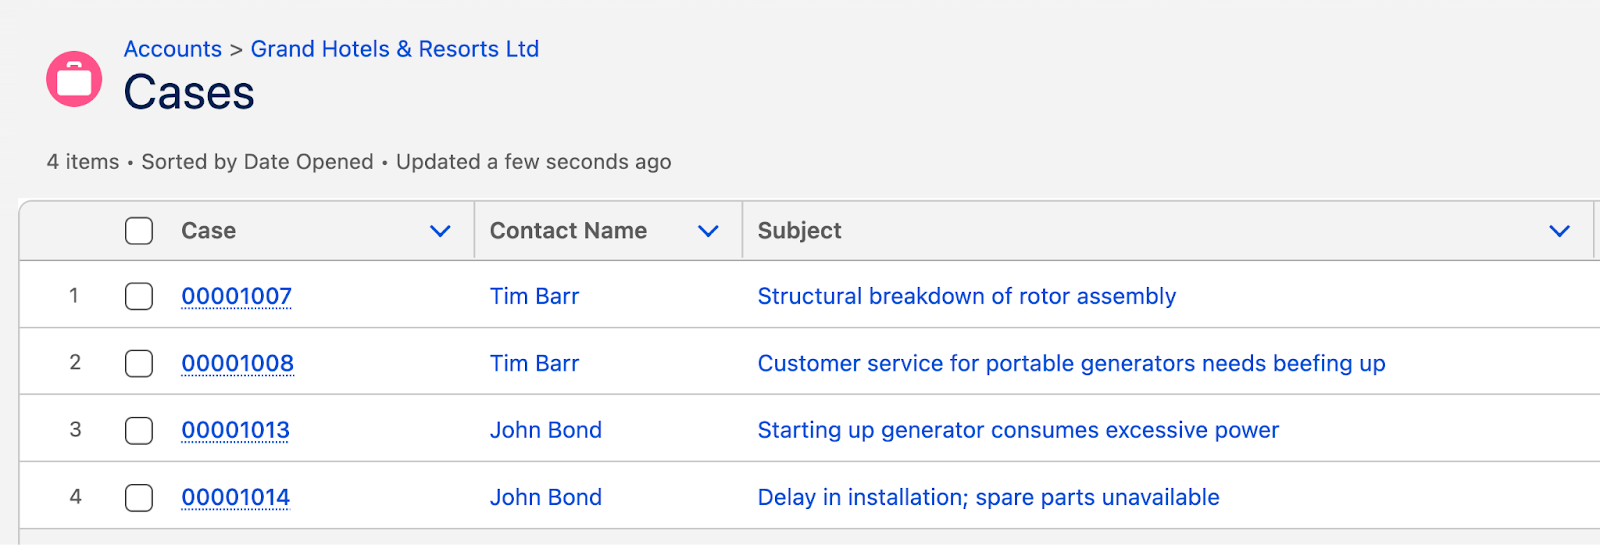The image size is (1600, 545).
Task: Select checkbox for case 00001007
Action: pyautogui.click(x=139, y=296)
